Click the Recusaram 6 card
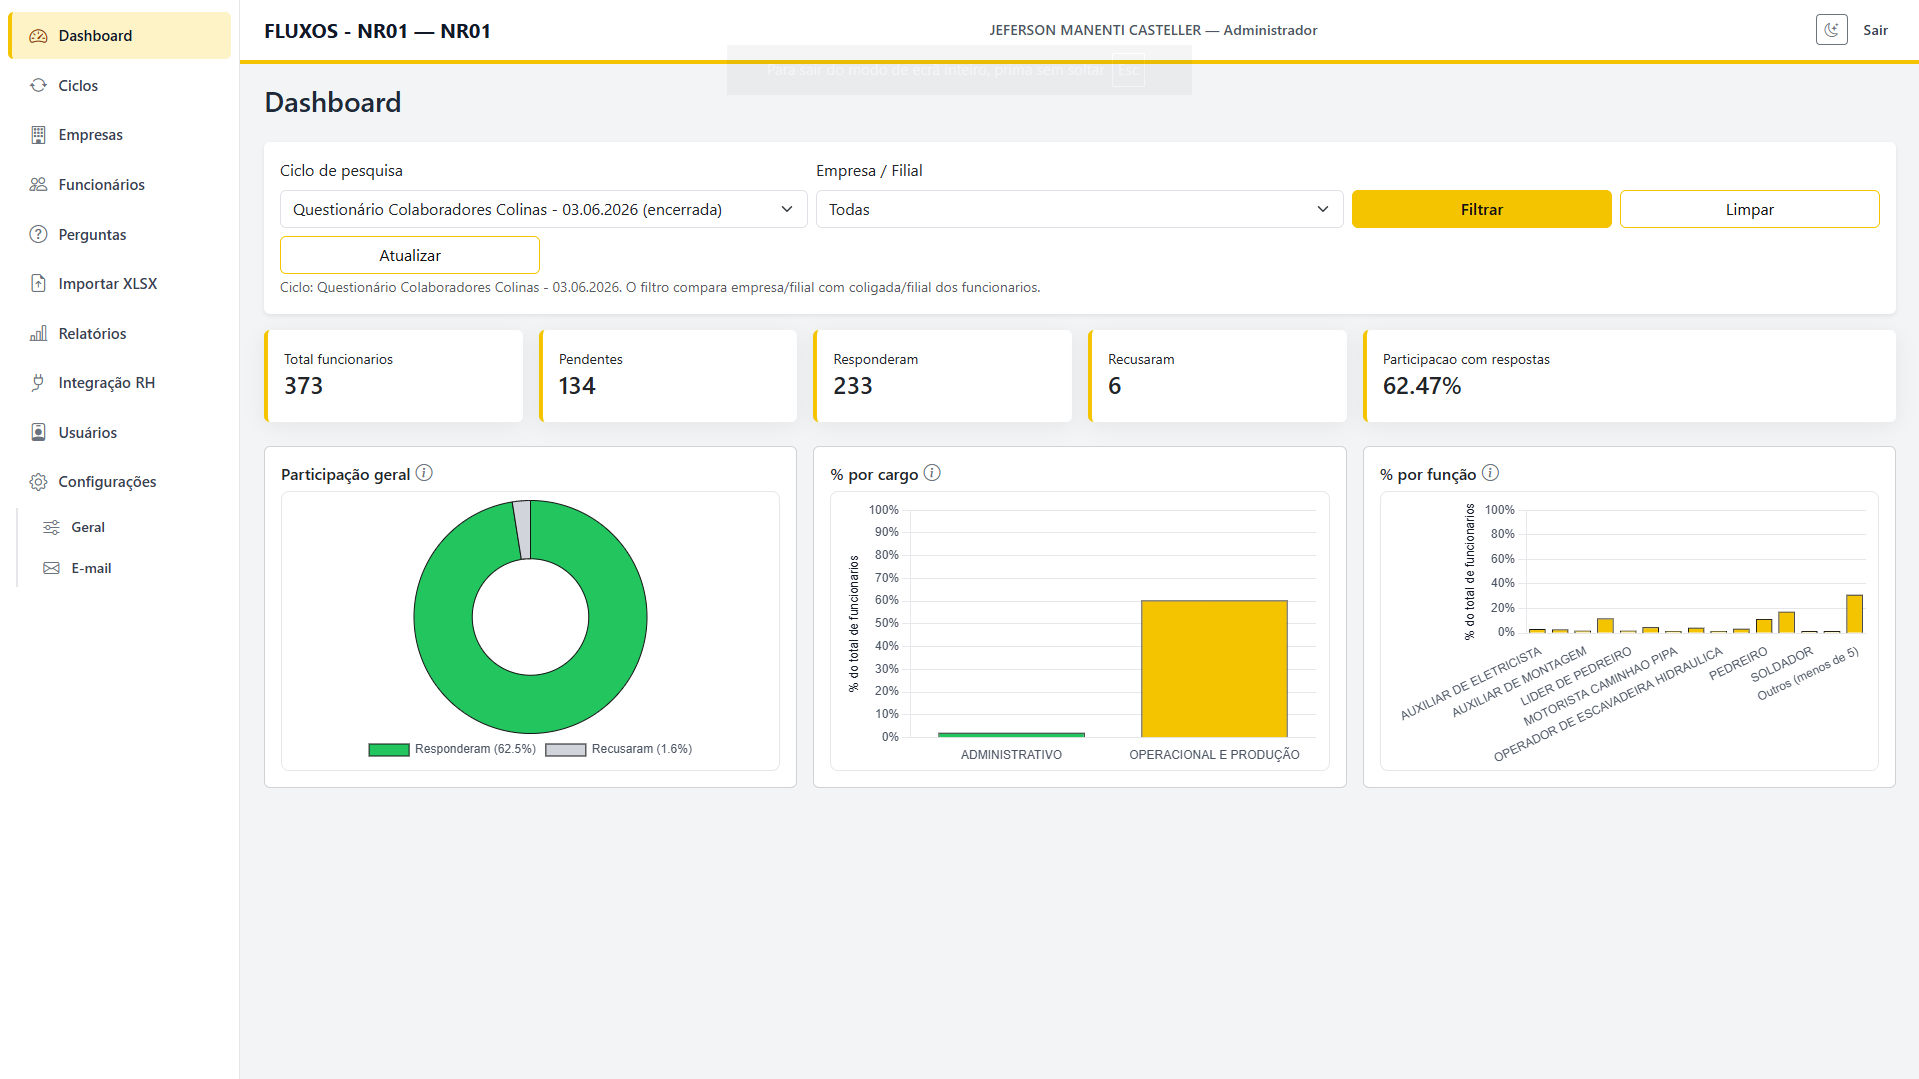The image size is (1919, 1079). pos(1218,376)
